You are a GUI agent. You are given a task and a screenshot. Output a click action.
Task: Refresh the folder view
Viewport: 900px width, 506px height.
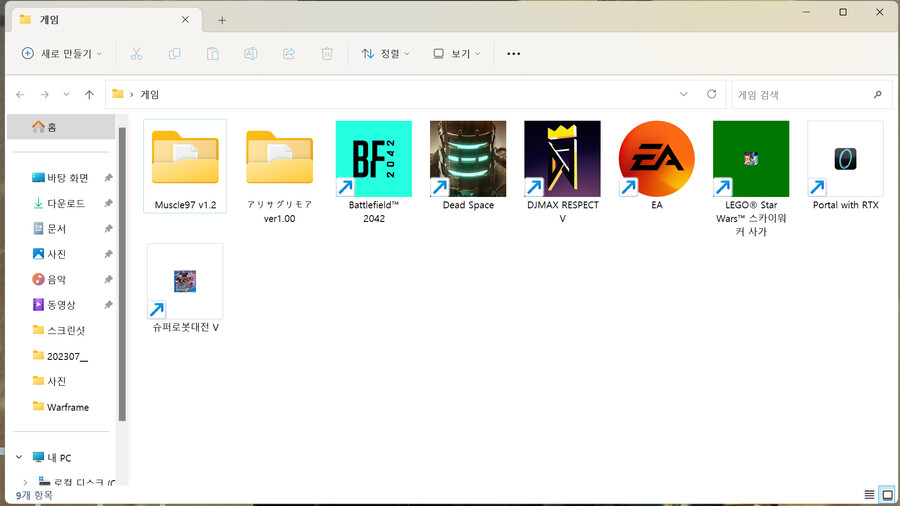[712, 94]
